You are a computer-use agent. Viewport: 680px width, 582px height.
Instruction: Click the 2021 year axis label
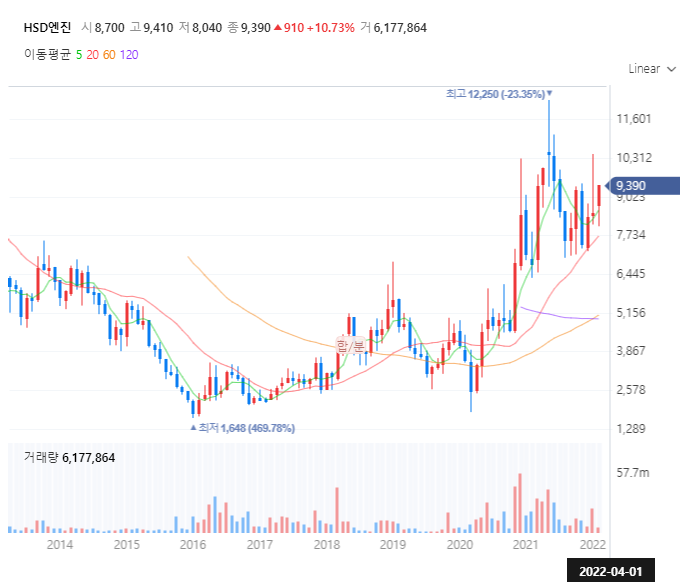526,545
